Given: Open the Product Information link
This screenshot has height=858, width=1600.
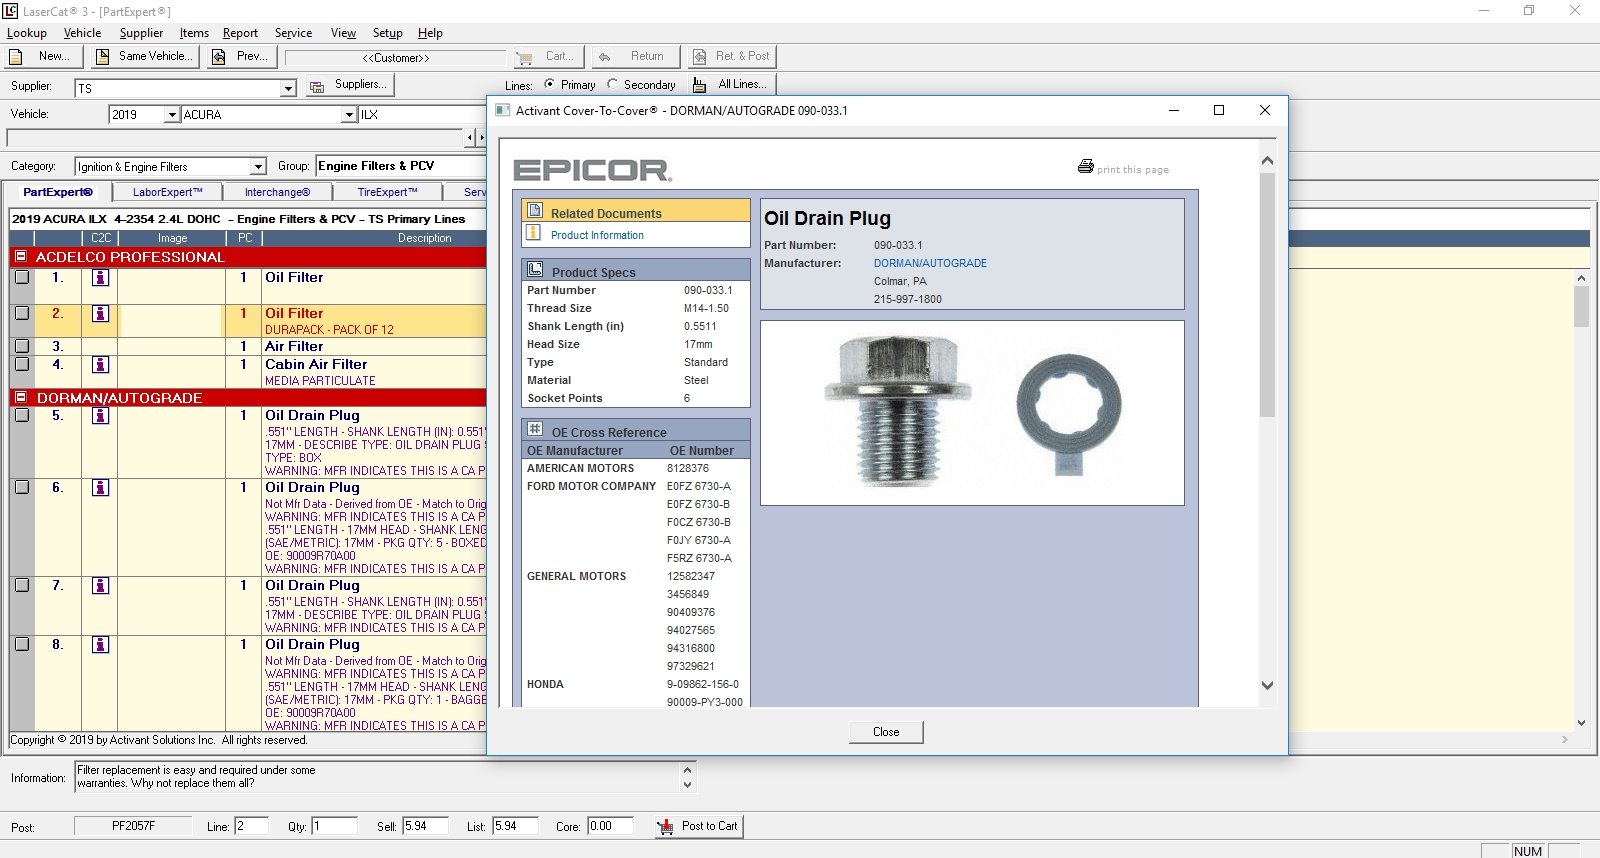Looking at the screenshot, I should click(597, 236).
